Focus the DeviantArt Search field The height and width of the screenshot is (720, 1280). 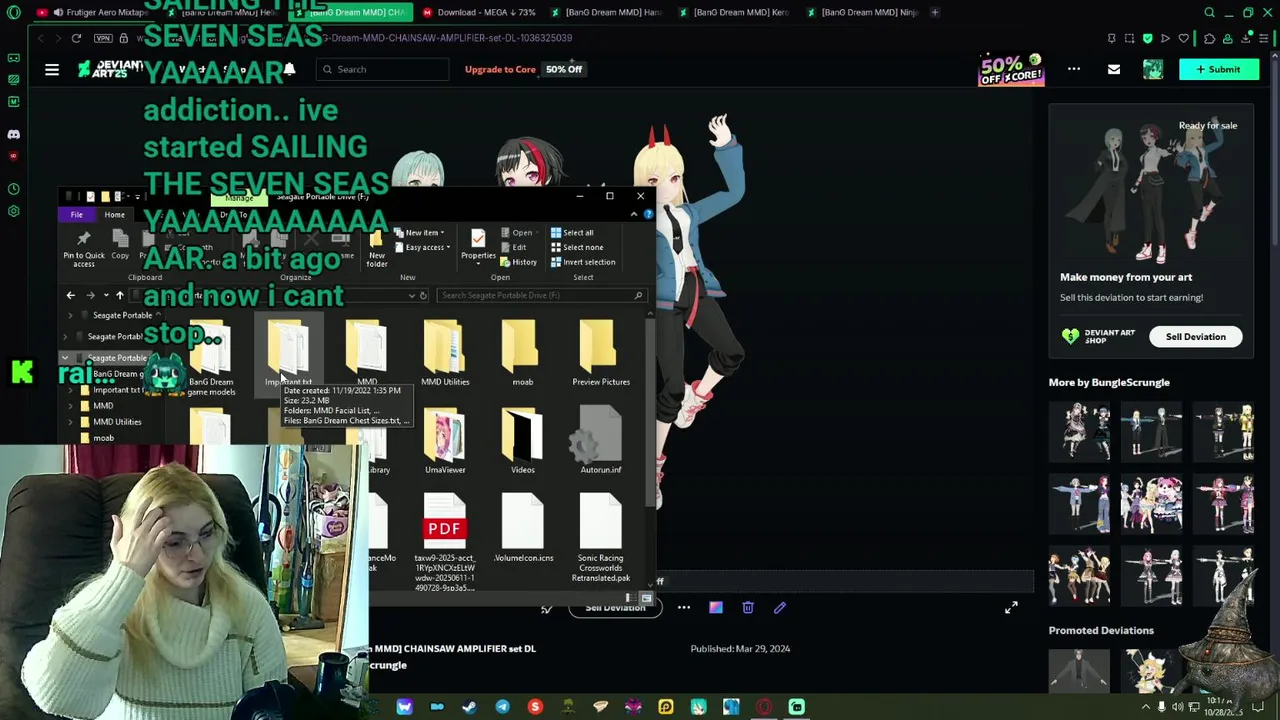384,69
